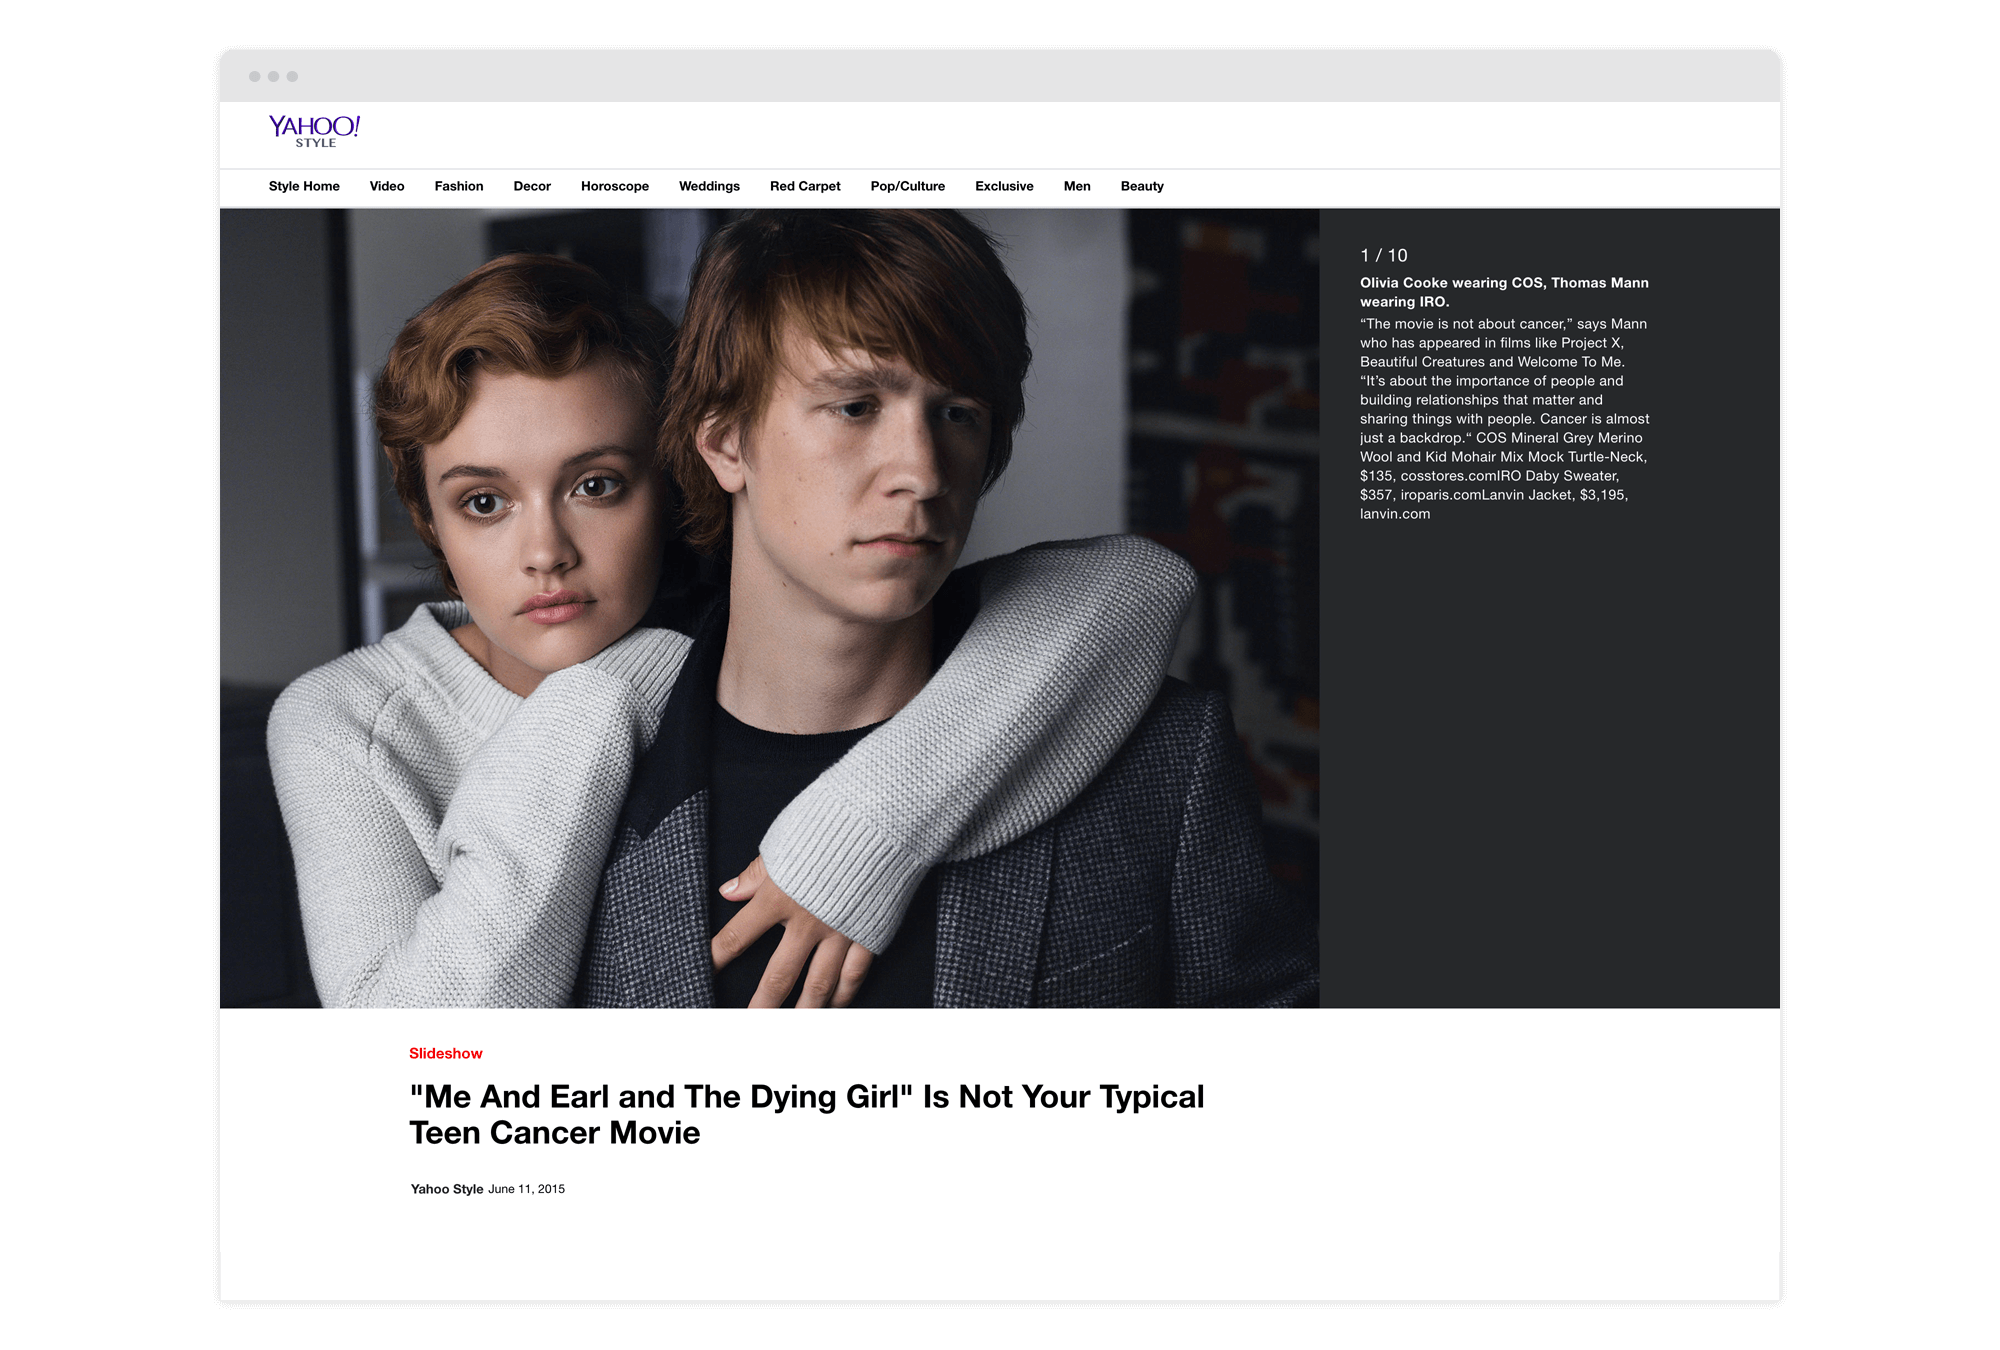
Task: Click the Yahoo! Style logo icon
Action: [316, 130]
